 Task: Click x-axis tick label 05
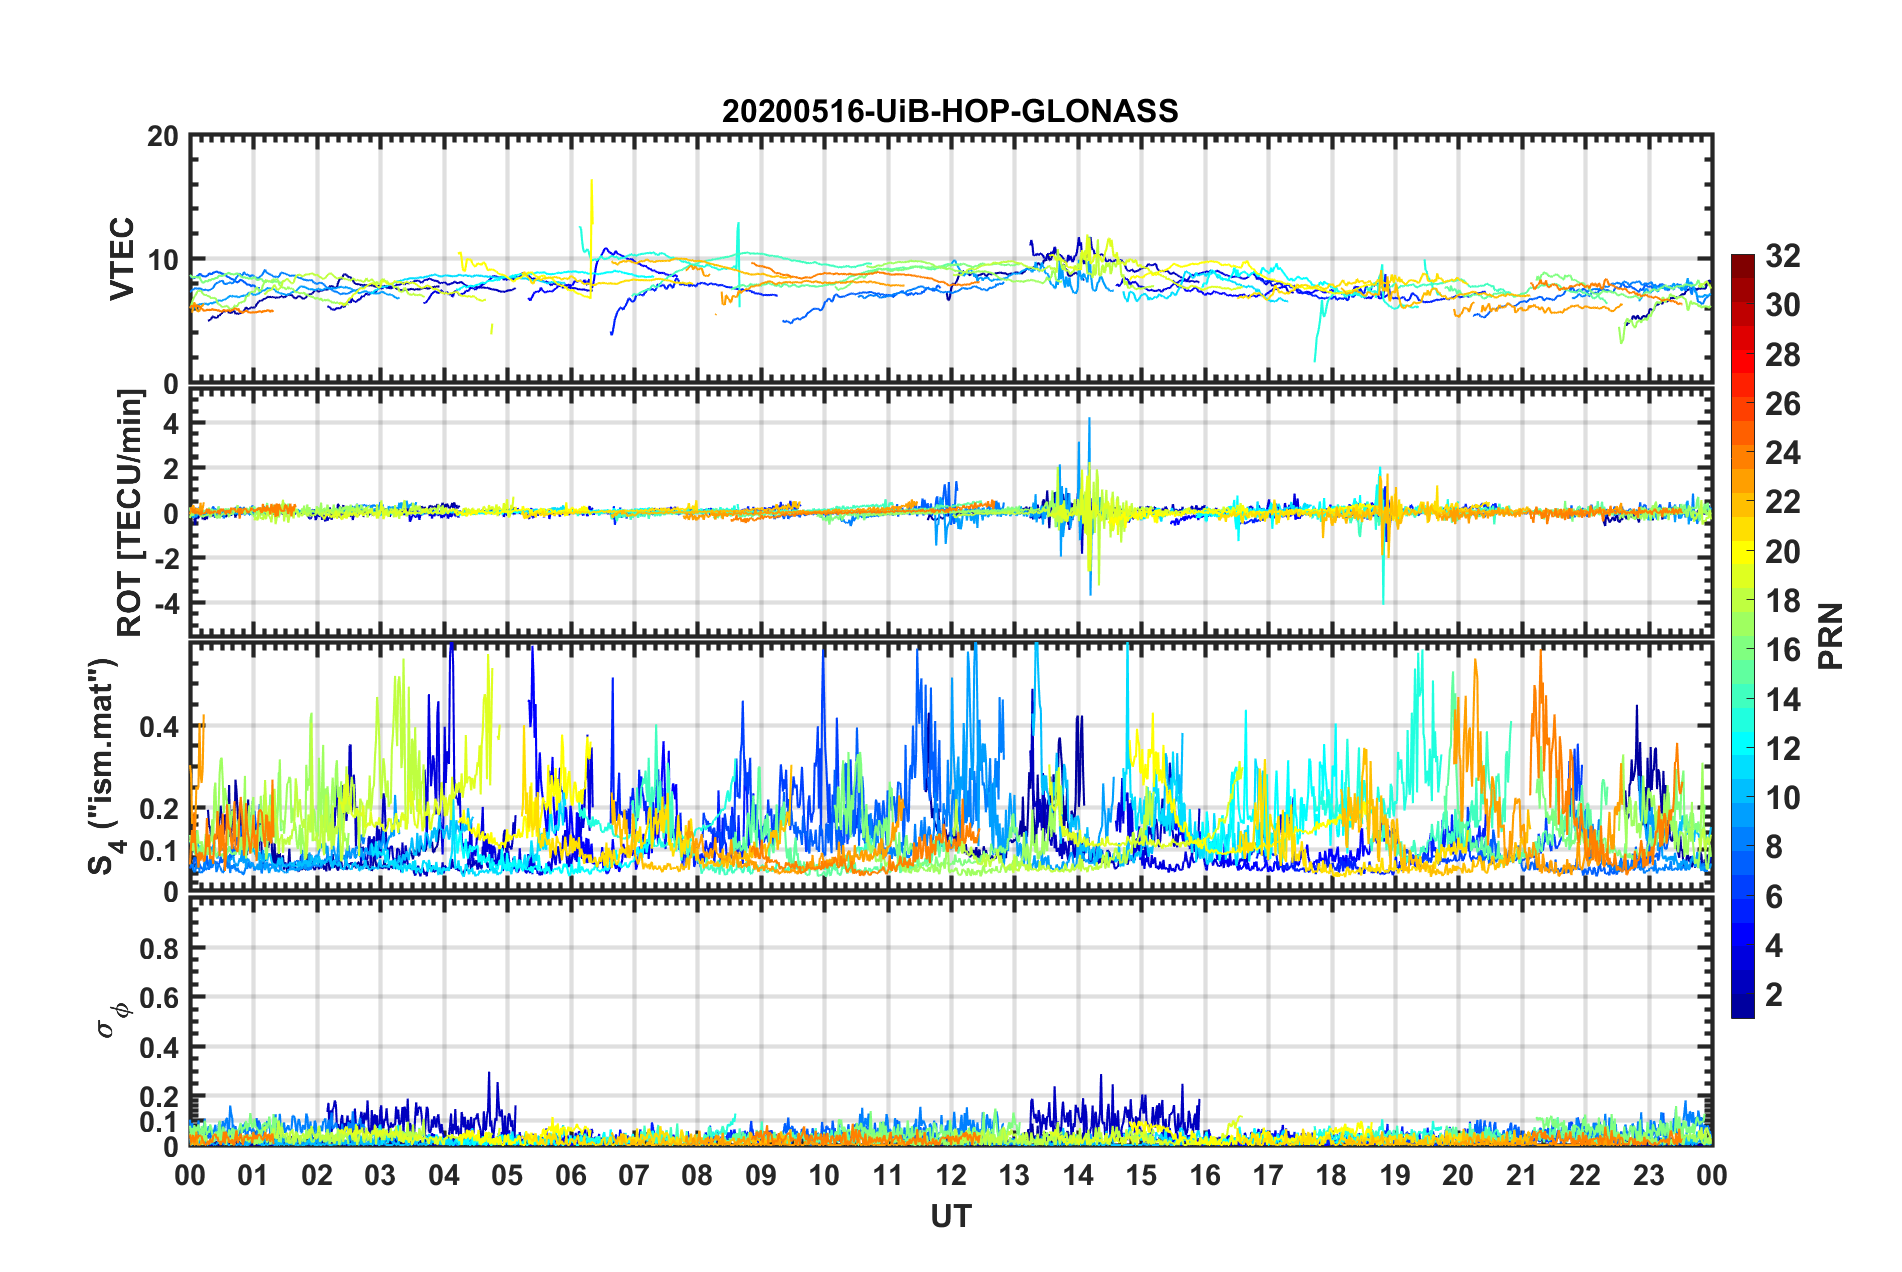coord(507,1175)
